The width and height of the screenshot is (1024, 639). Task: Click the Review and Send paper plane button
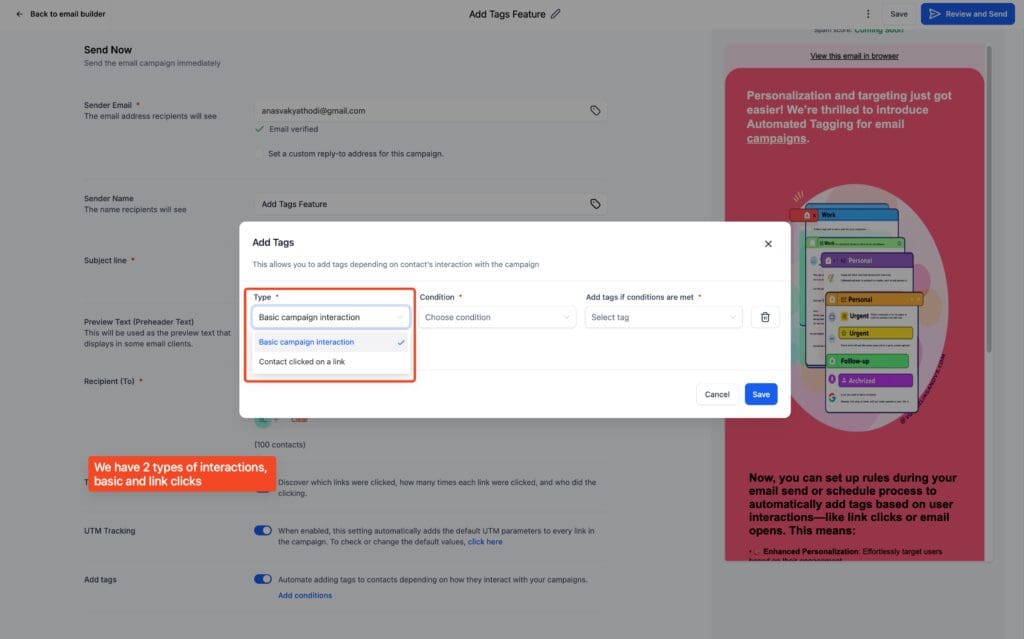967,13
